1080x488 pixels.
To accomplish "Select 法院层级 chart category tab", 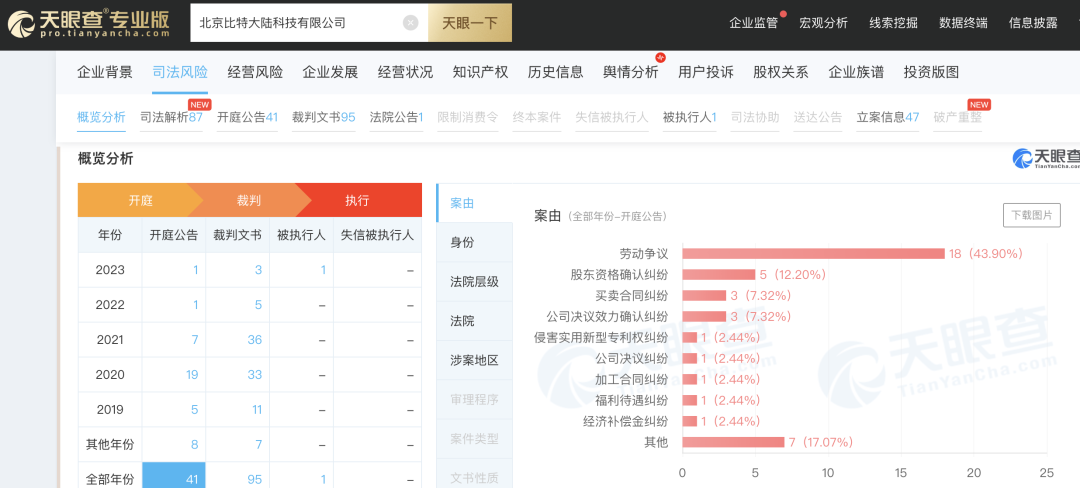I will [475, 282].
